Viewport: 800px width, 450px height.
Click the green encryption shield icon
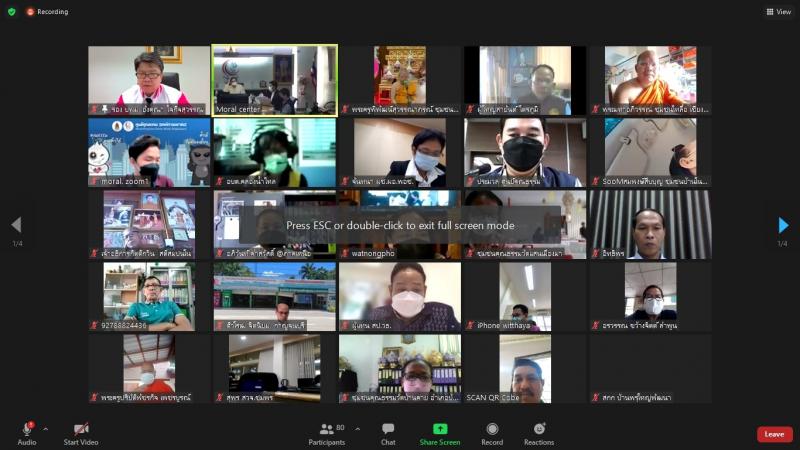(11, 11)
